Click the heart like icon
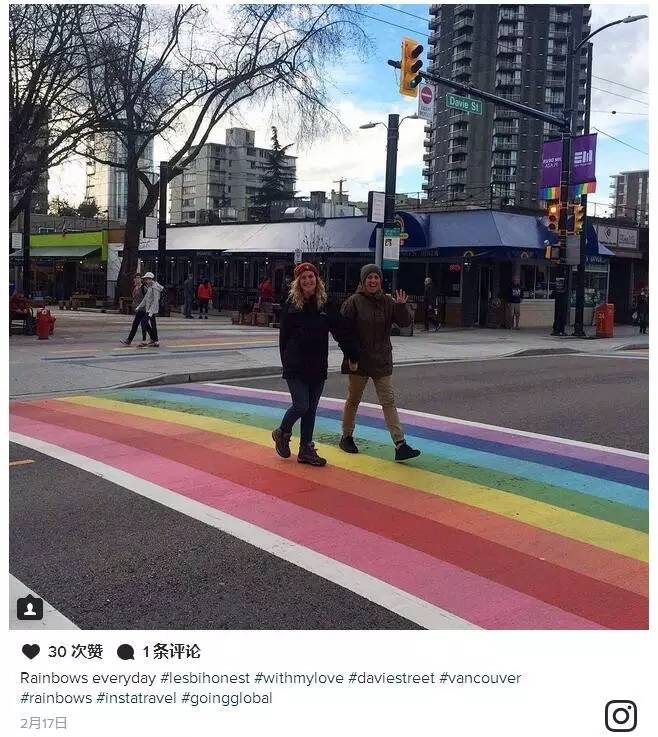Screen dimensions: 658x737 (x=31, y=651)
